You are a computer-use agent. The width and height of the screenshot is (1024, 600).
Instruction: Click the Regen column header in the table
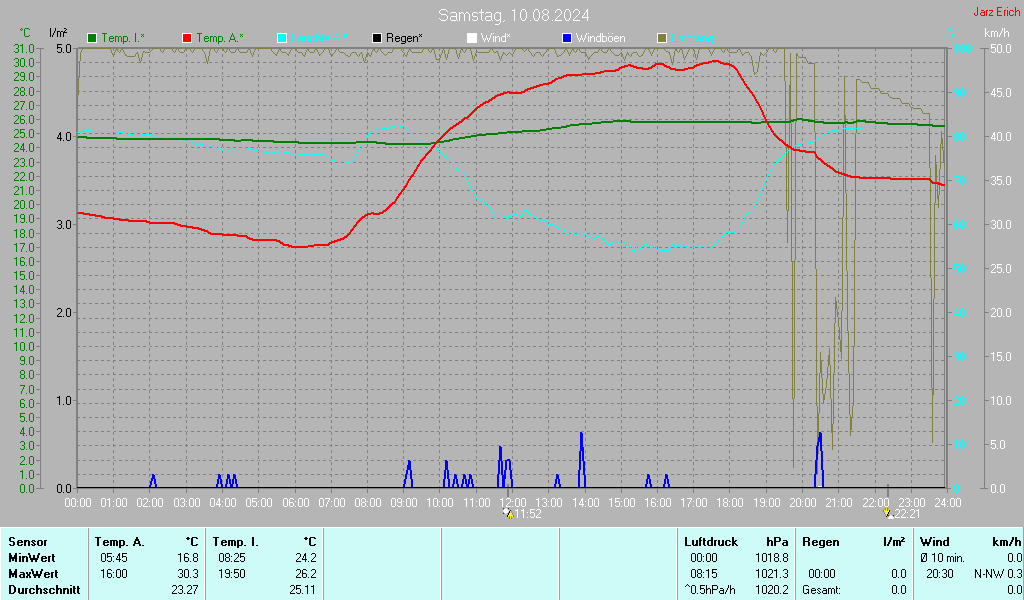821,542
